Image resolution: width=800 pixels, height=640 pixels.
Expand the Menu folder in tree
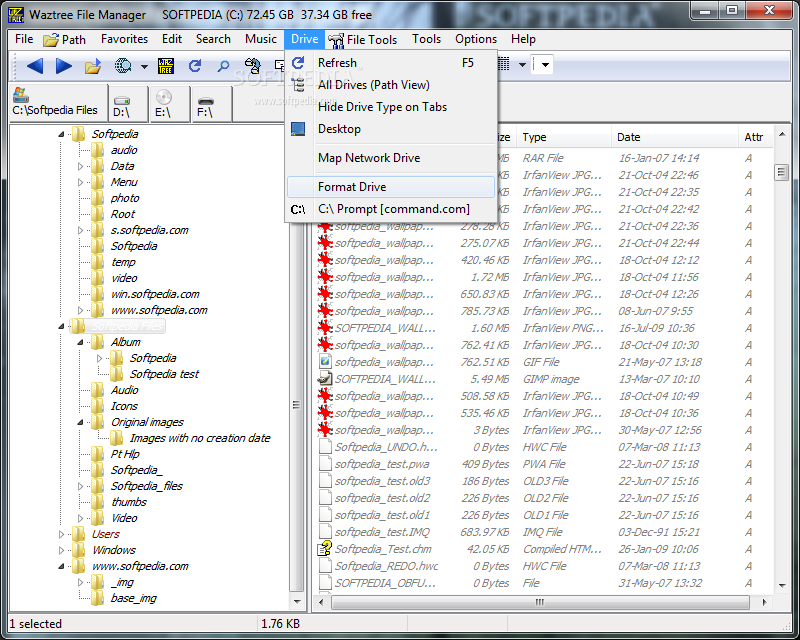[80, 182]
